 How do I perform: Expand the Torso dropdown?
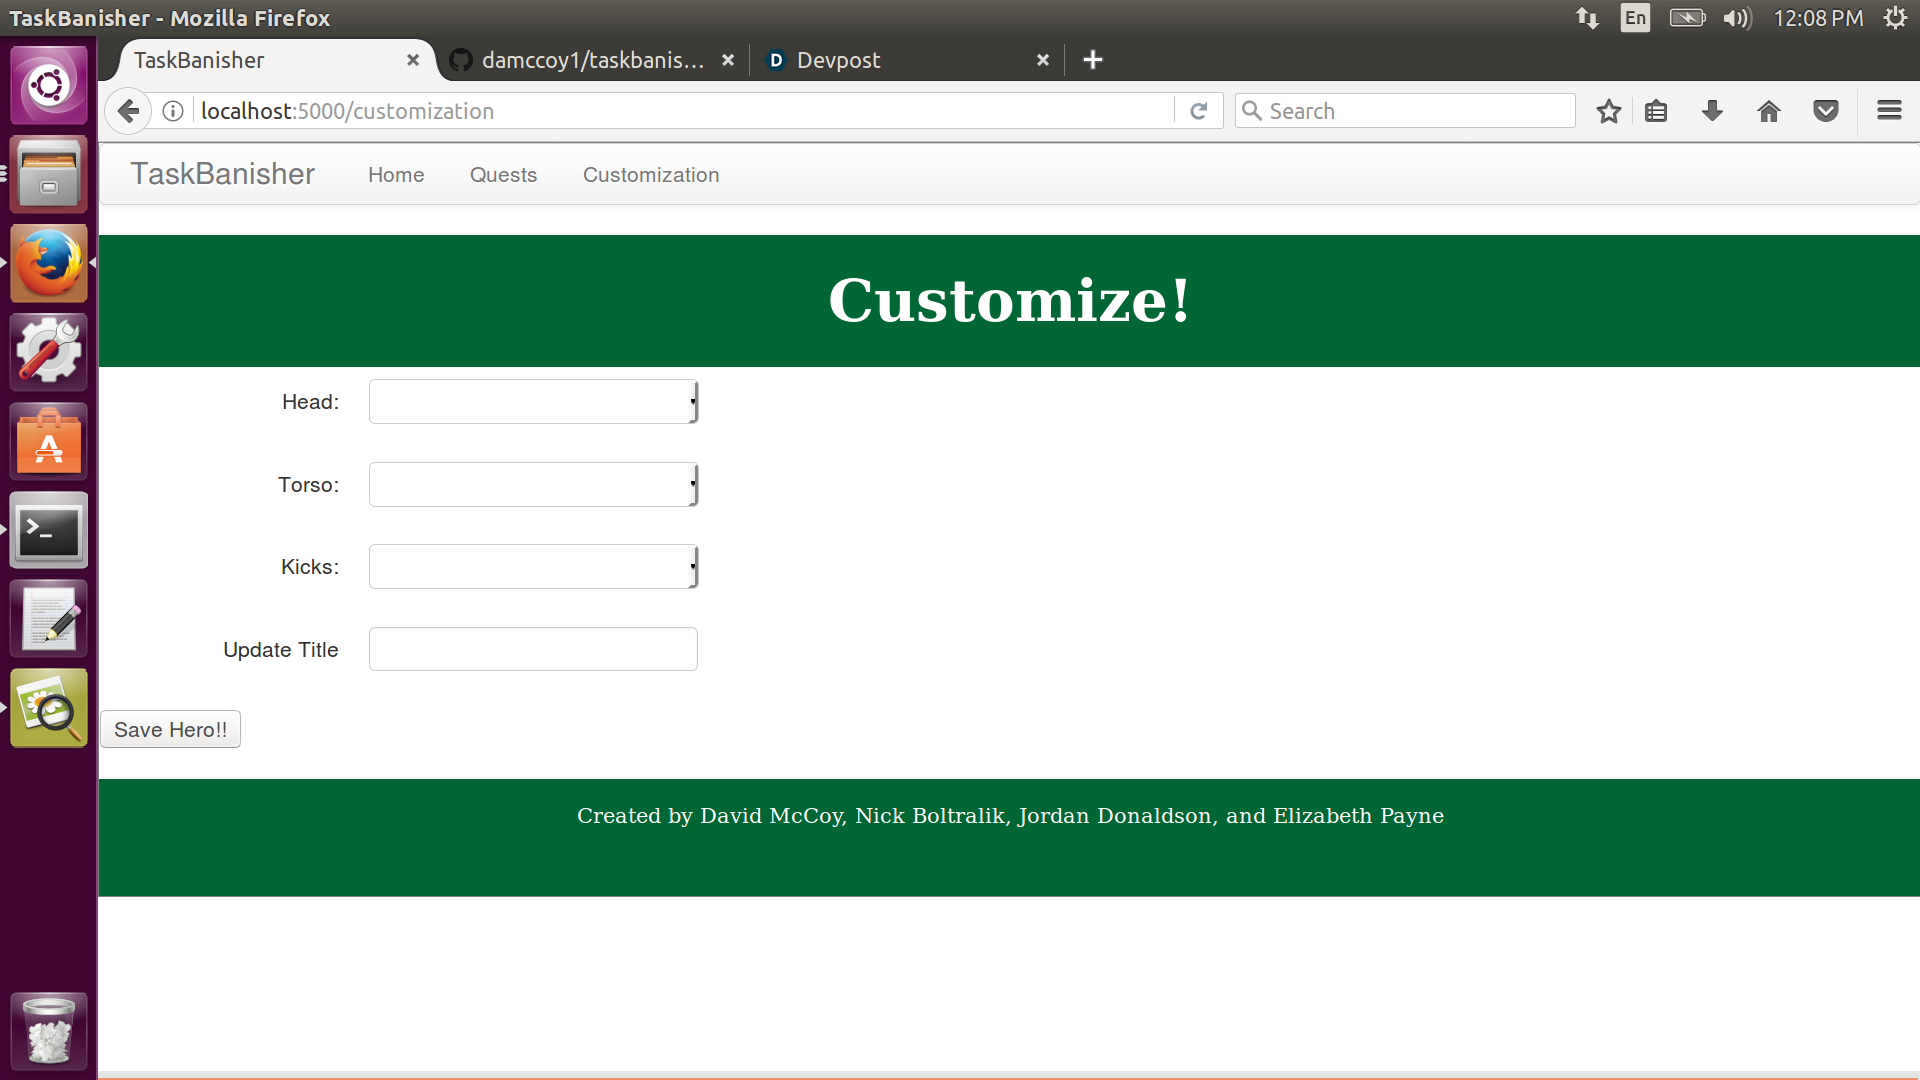[x=533, y=485]
